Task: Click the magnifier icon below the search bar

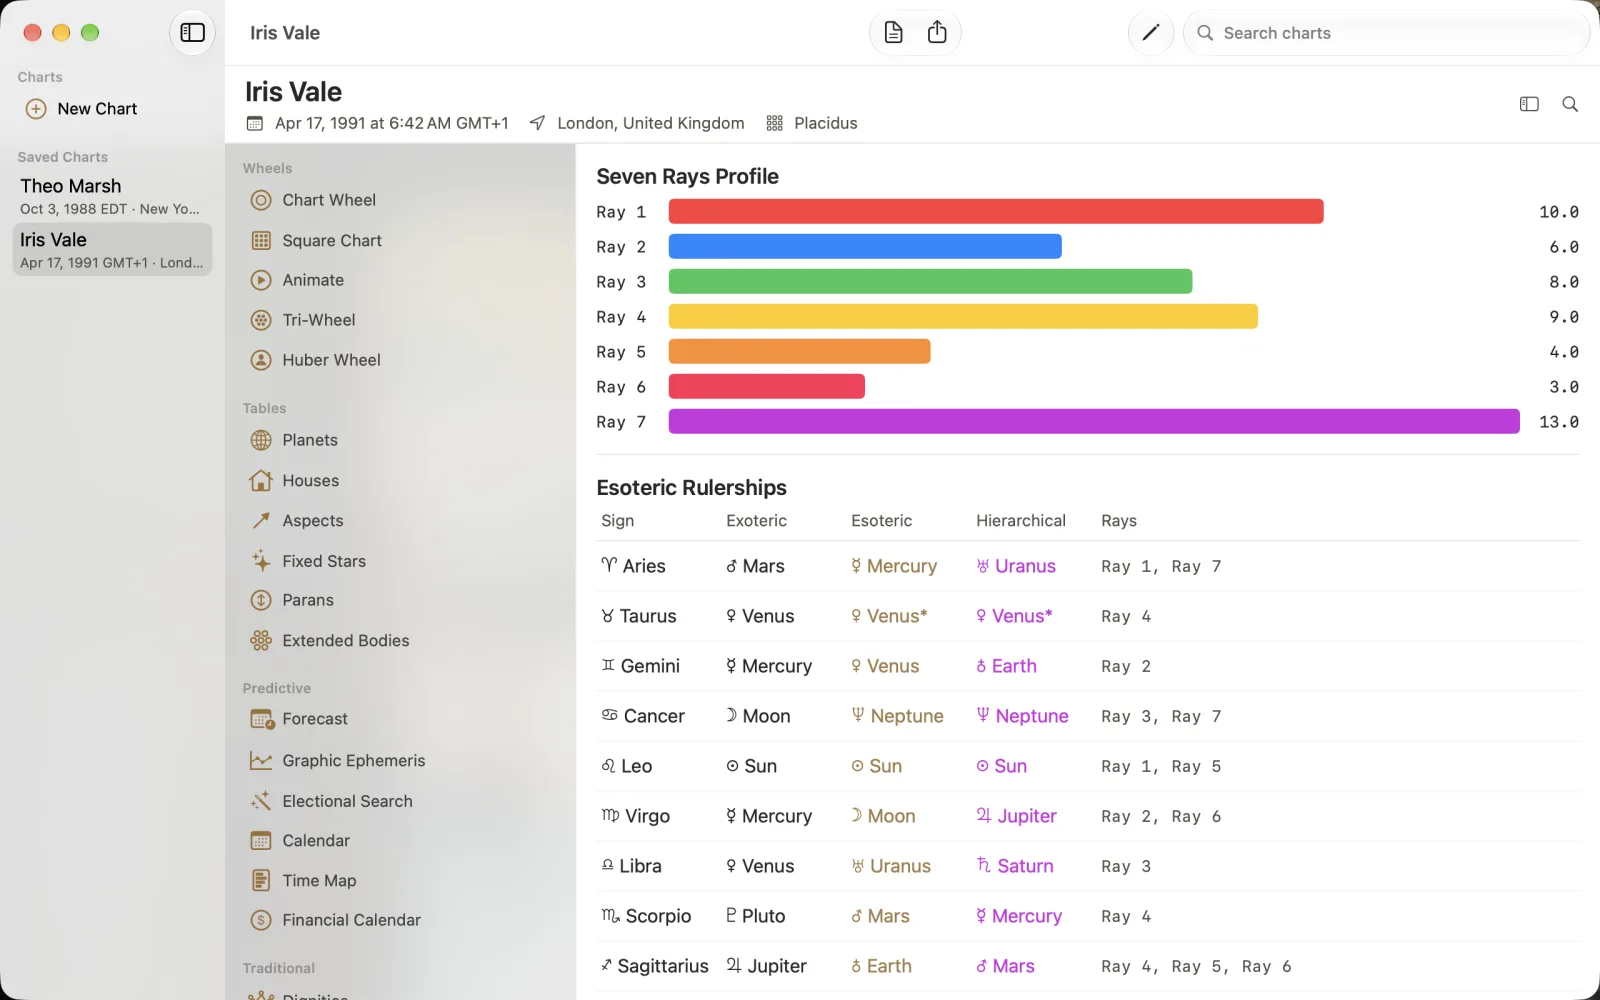Action: coord(1570,104)
